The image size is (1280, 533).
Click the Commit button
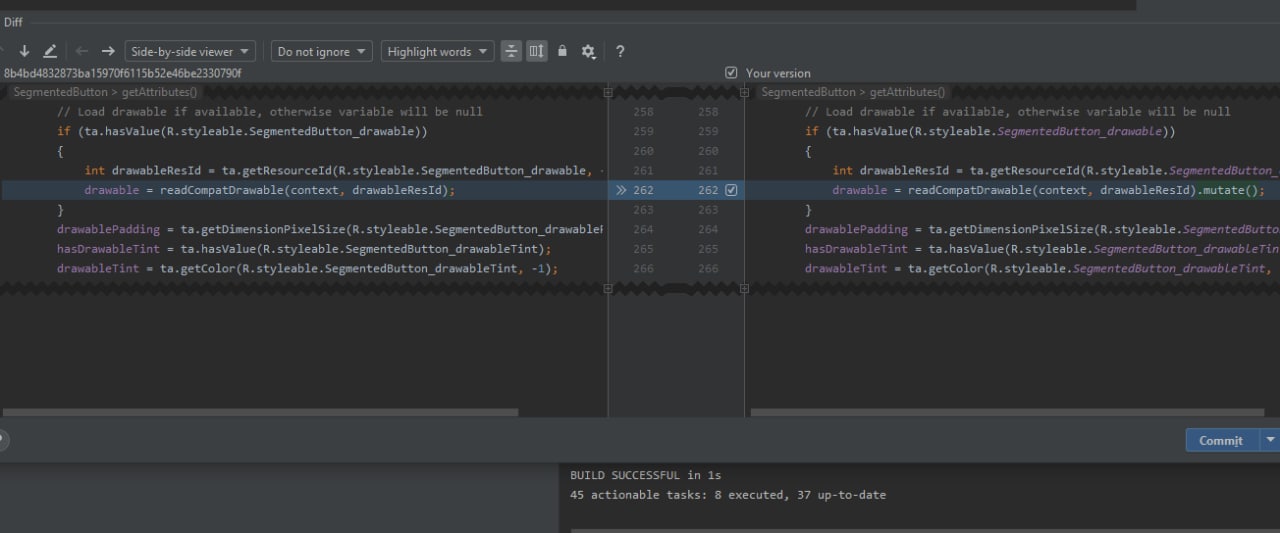pyautogui.click(x=1220, y=440)
